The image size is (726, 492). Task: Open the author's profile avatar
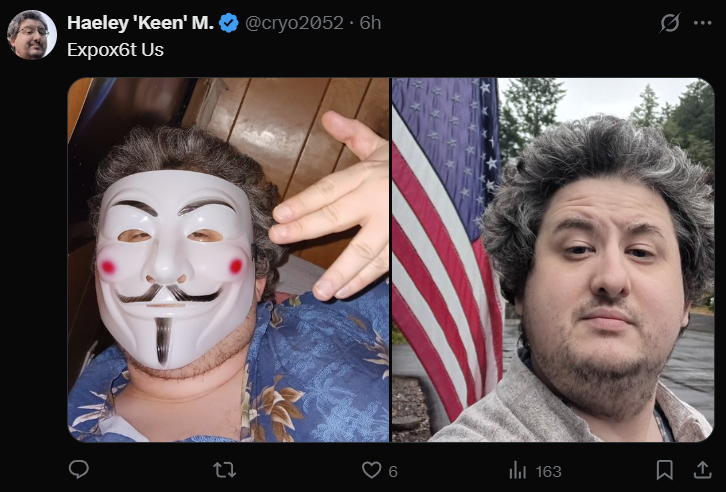point(31,35)
